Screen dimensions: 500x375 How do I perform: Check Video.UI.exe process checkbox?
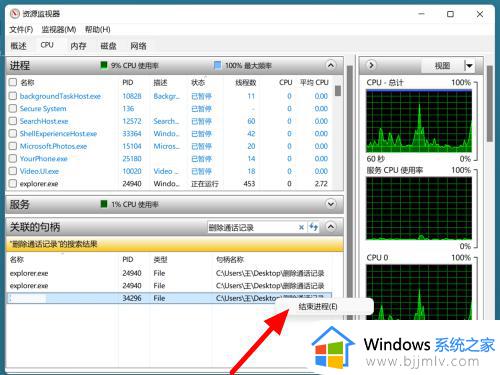(13, 171)
